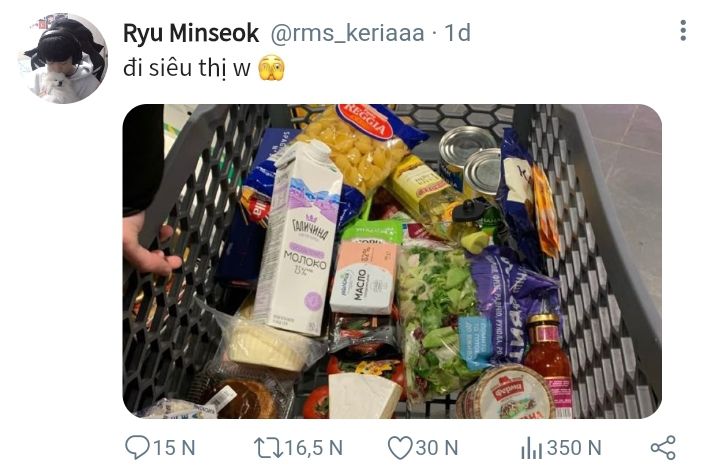
Task: Open Ryu Minseok's profile avatar
Action: click(x=62, y=58)
